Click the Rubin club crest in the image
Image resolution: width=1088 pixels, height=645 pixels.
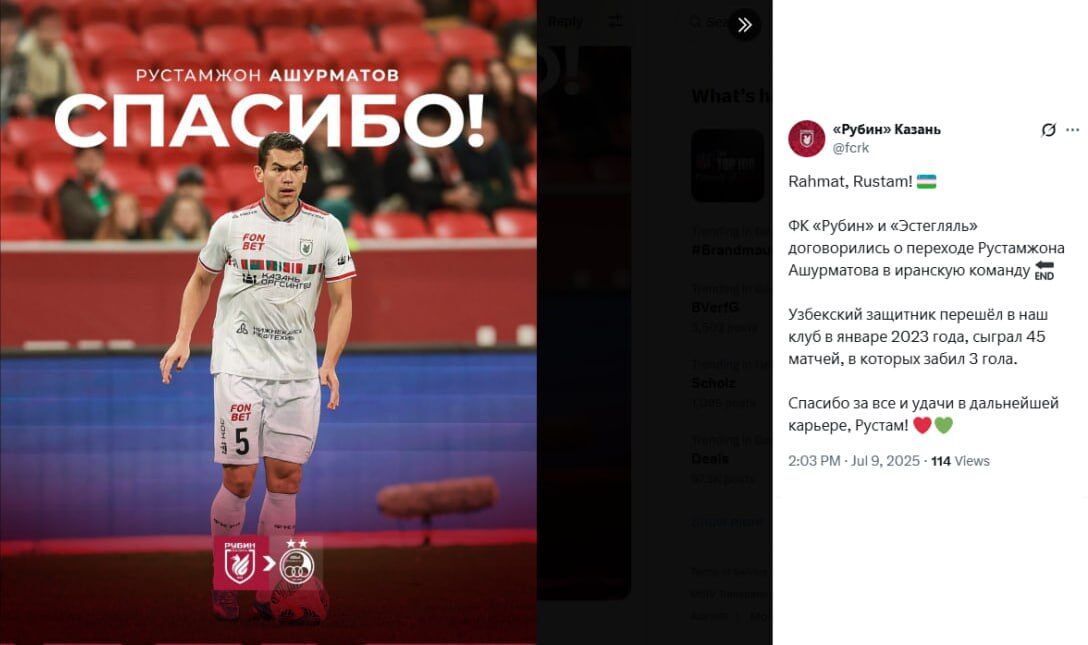pyautogui.click(x=239, y=562)
